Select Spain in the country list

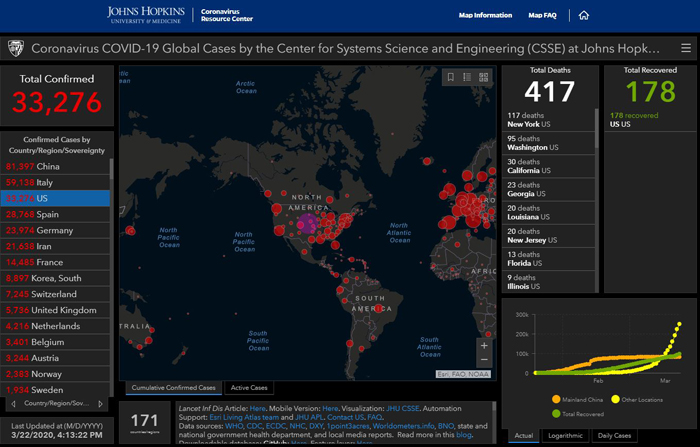pyautogui.click(x=55, y=214)
